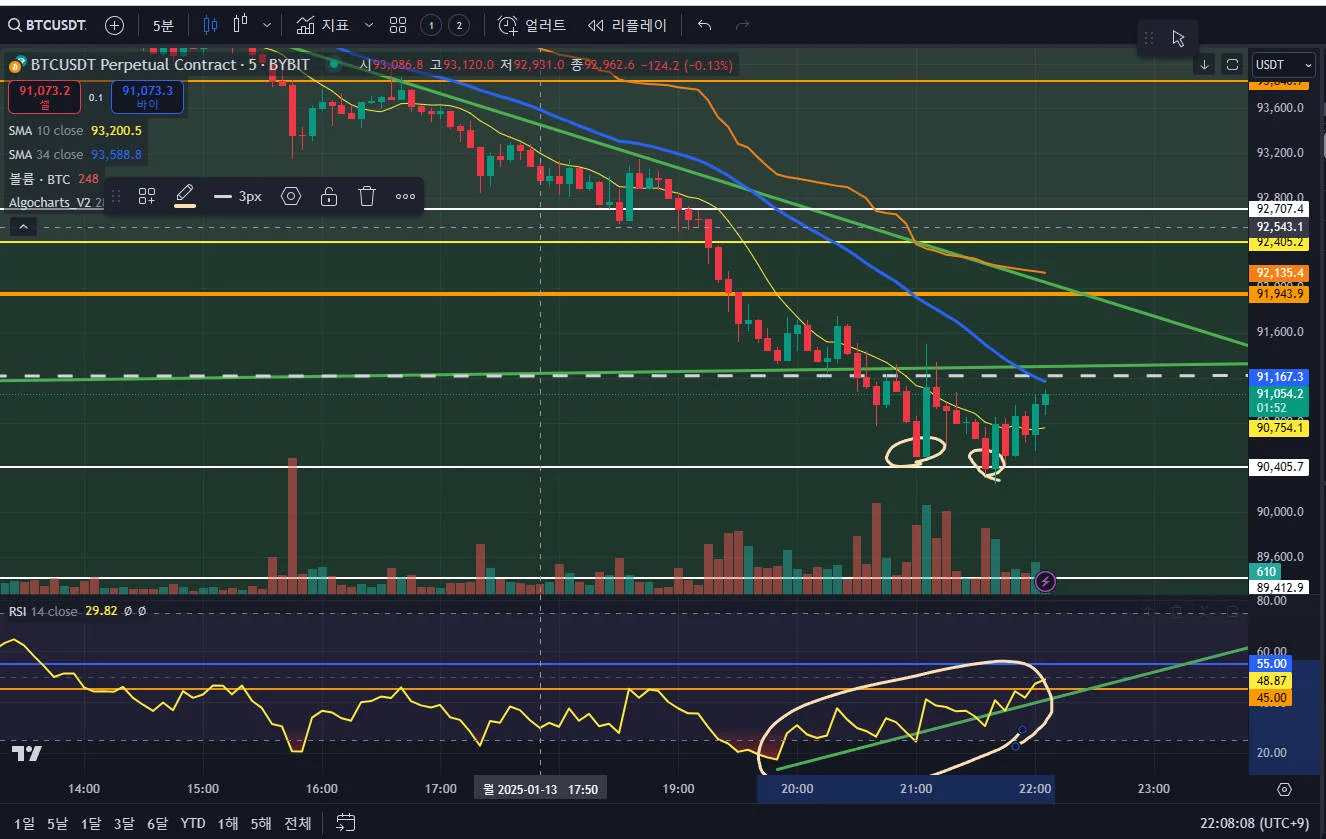Screen dimensions: 1326x839
Task: Click the undo arrow in top toolbar
Action: [705, 25]
